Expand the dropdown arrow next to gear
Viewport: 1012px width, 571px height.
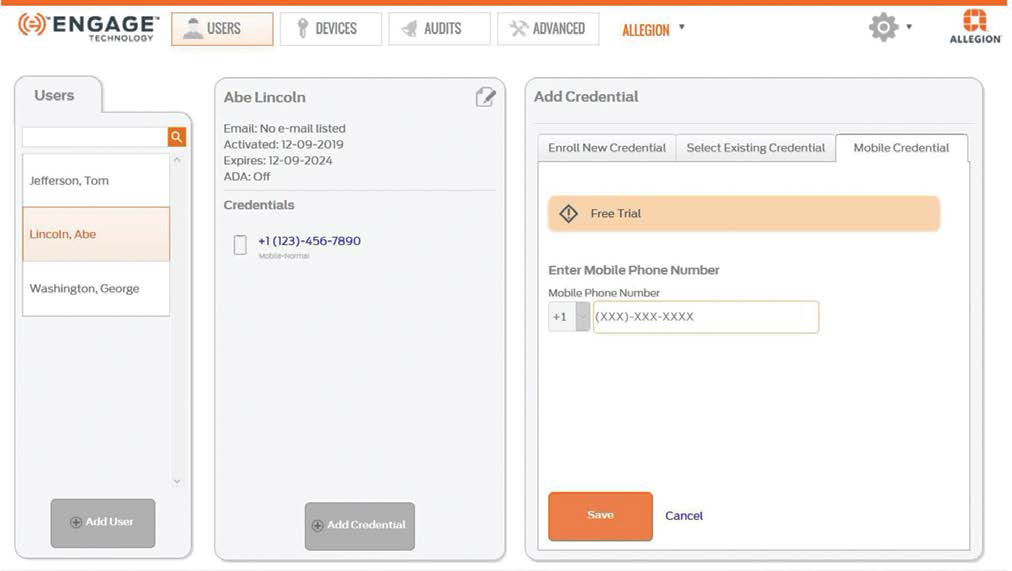coord(908,27)
